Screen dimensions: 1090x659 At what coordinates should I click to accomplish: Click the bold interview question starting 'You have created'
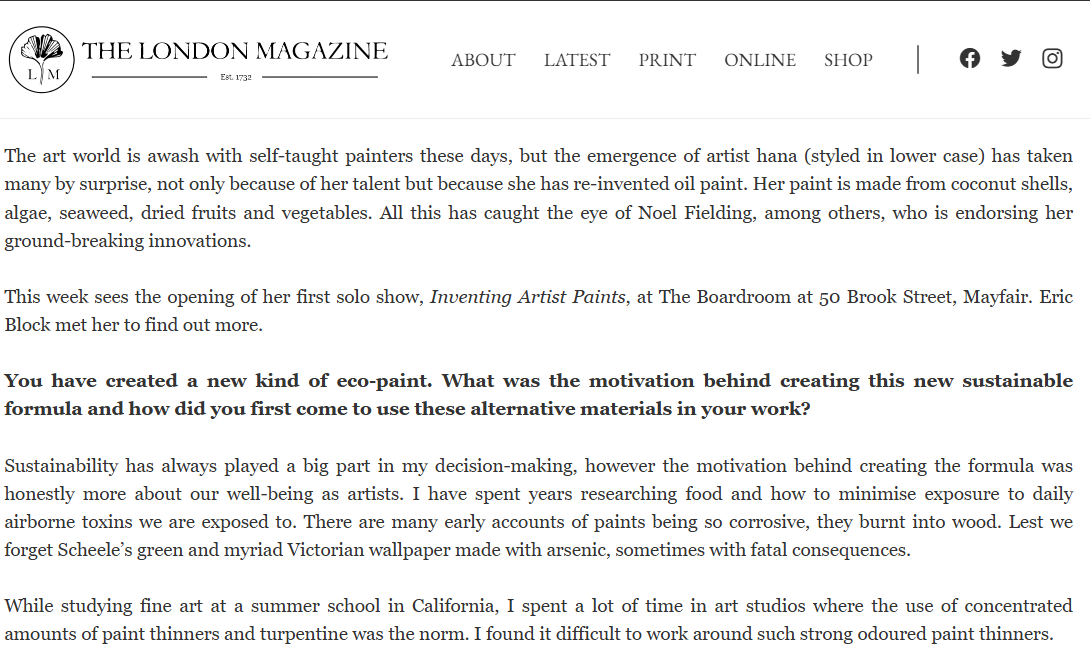click(539, 395)
